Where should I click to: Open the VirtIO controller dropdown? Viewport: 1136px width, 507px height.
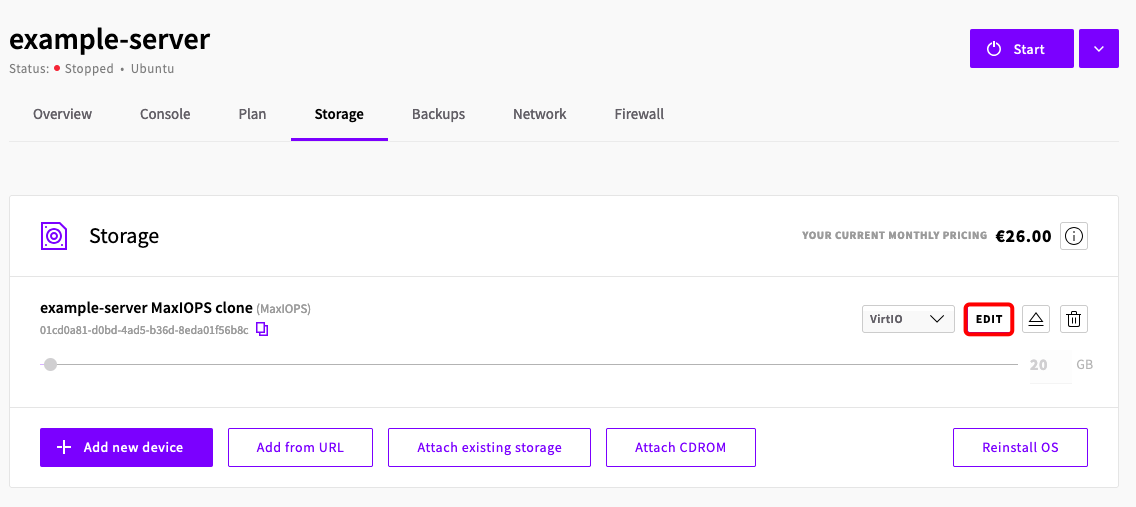(908, 319)
